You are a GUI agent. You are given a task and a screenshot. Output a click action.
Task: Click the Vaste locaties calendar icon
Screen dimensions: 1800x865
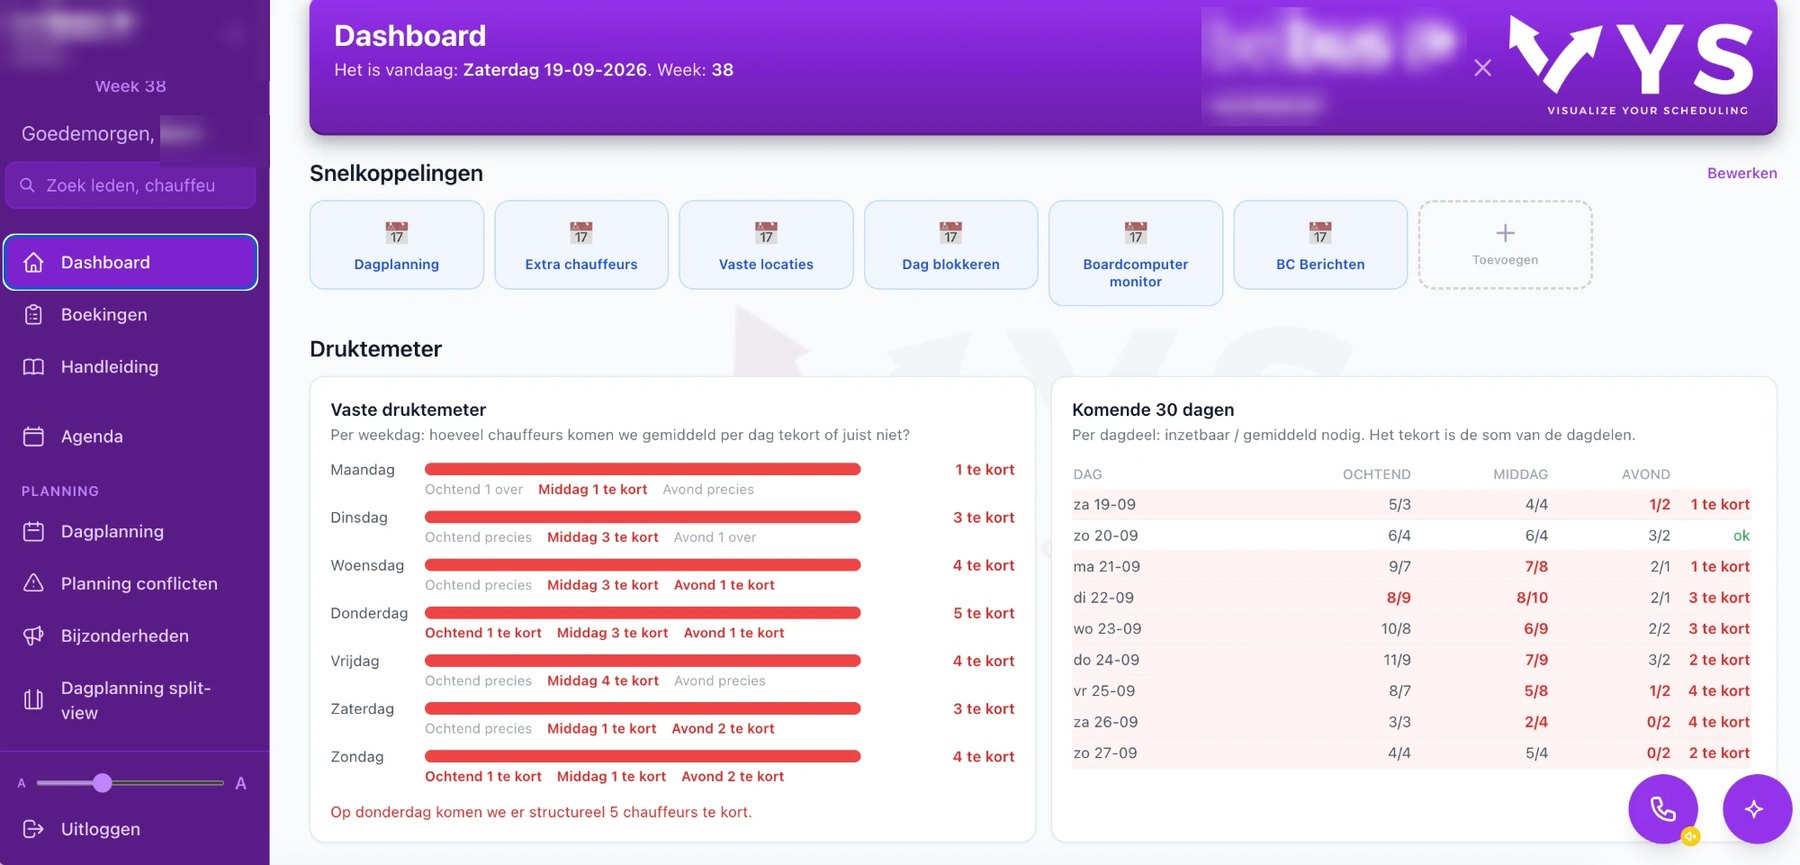(x=766, y=233)
